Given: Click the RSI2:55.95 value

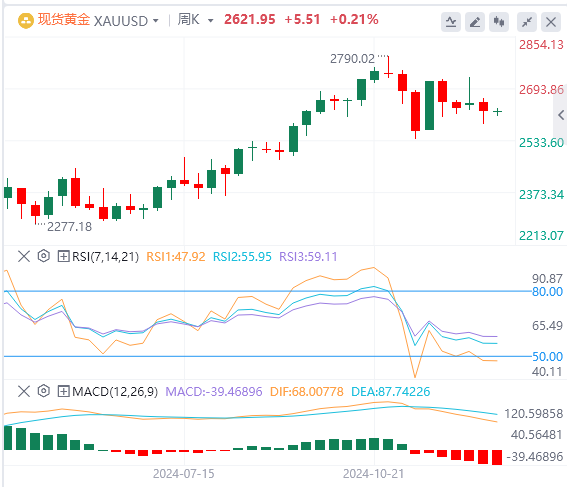Looking at the screenshot, I should [x=242, y=257].
